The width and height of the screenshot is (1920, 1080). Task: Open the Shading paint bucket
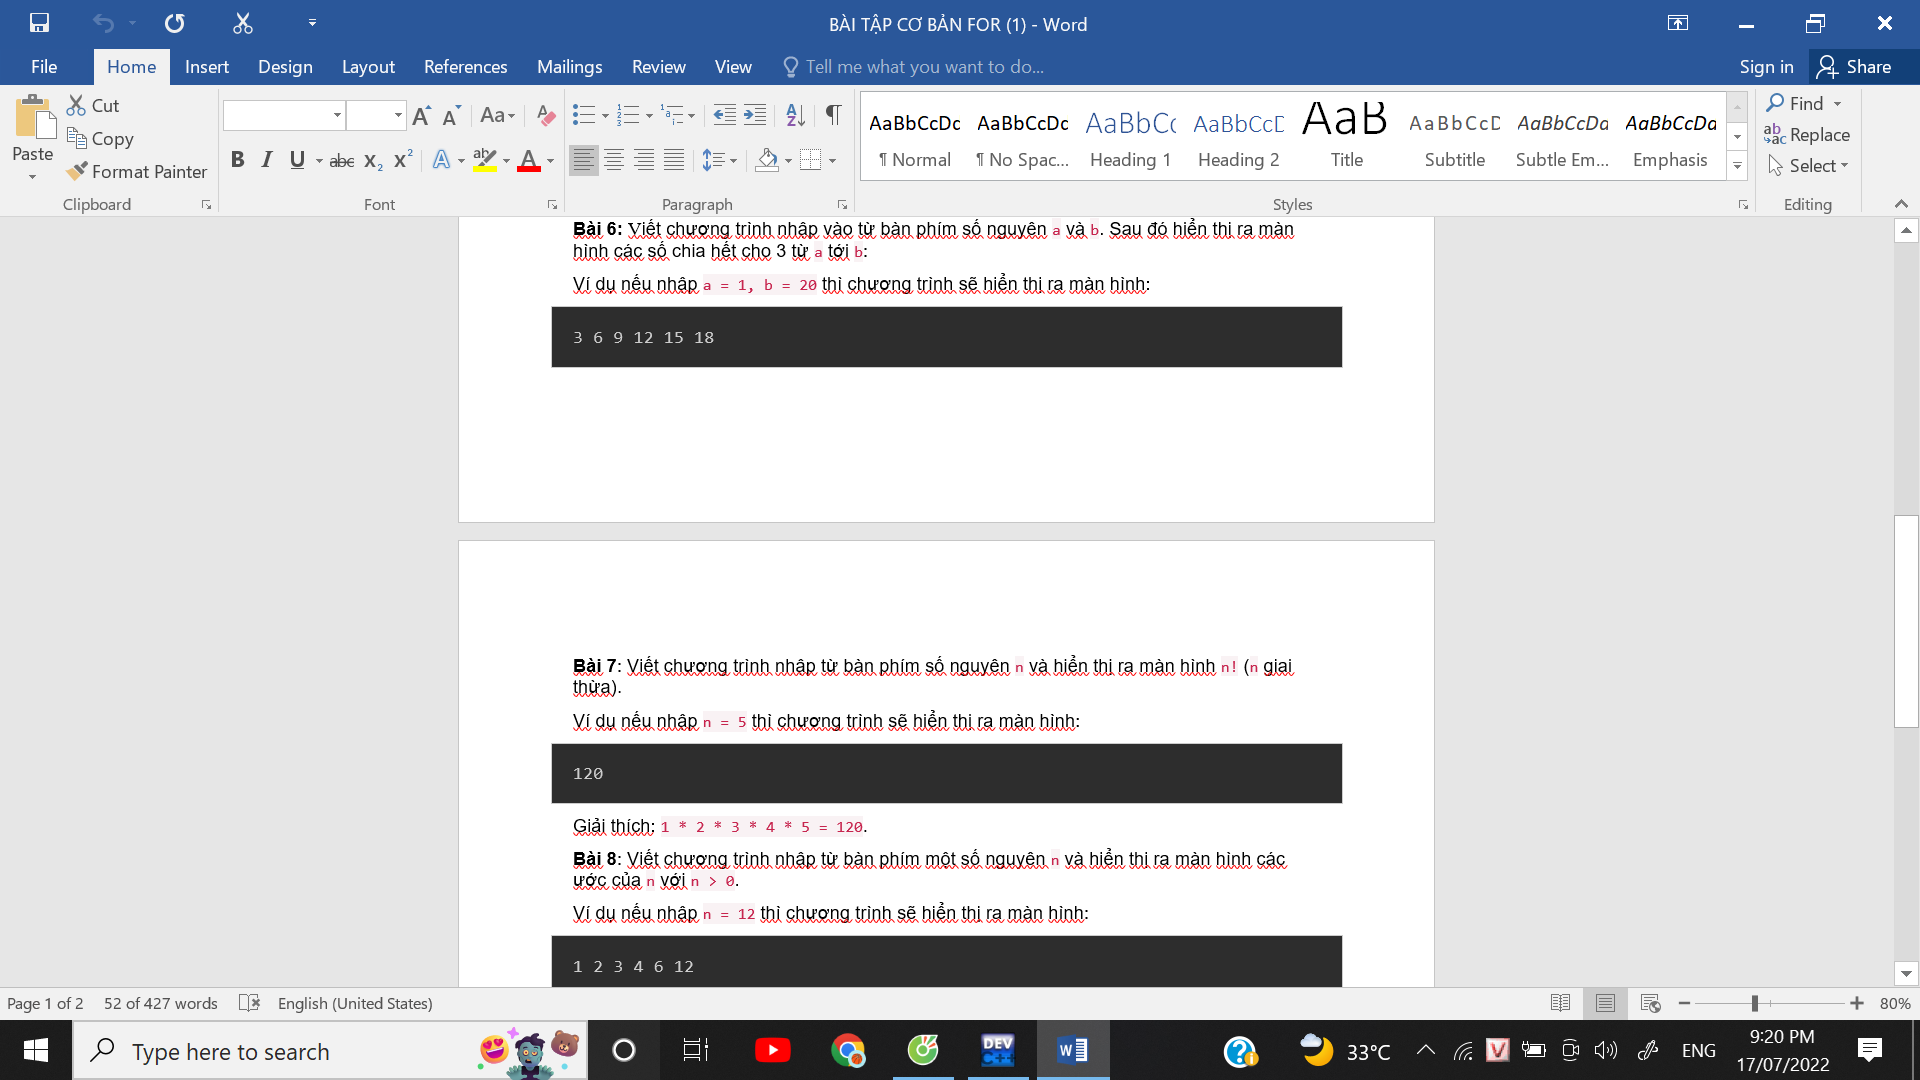coord(767,160)
